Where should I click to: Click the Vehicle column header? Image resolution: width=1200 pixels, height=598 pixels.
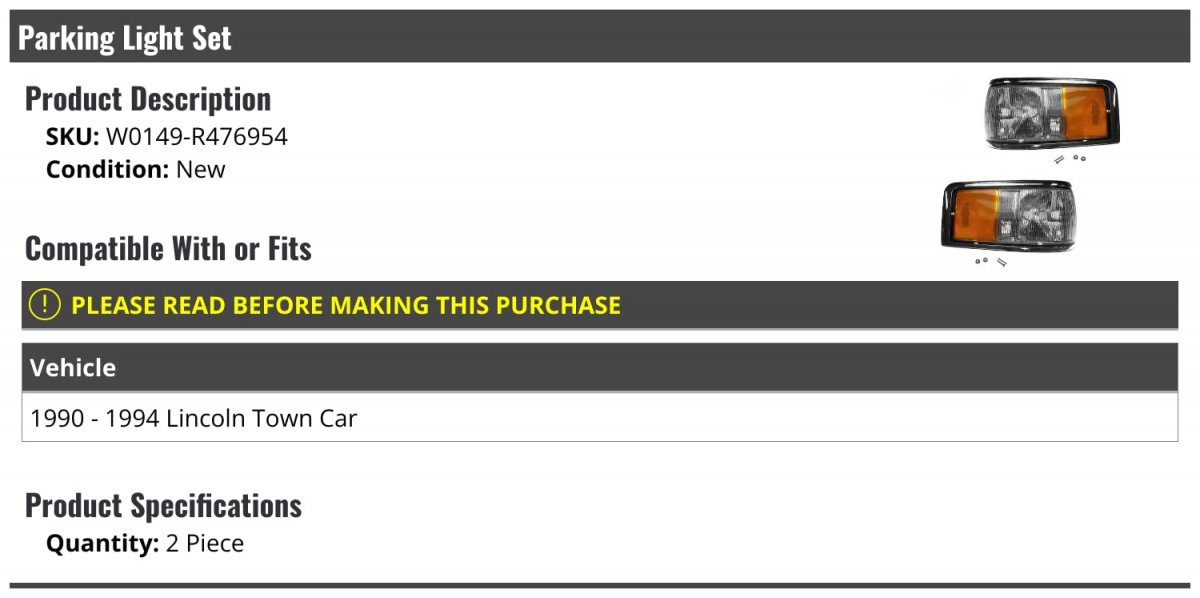tap(600, 367)
